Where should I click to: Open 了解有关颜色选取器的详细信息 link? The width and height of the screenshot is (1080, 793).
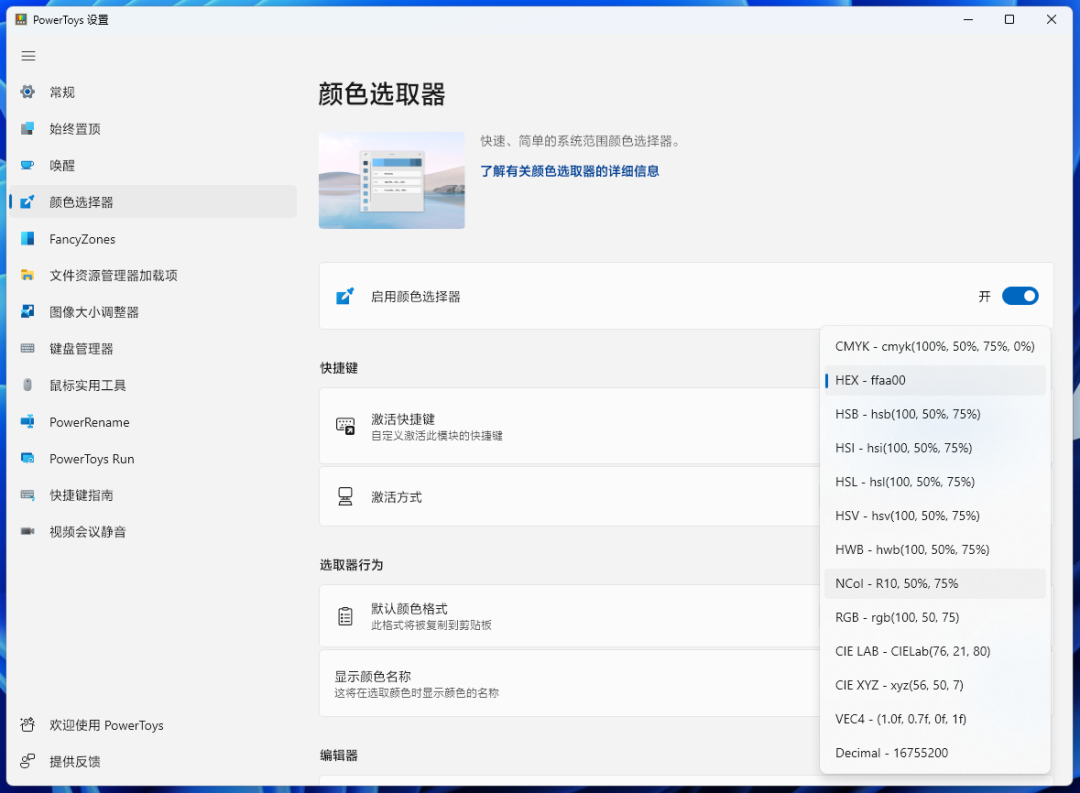click(x=570, y=171)
